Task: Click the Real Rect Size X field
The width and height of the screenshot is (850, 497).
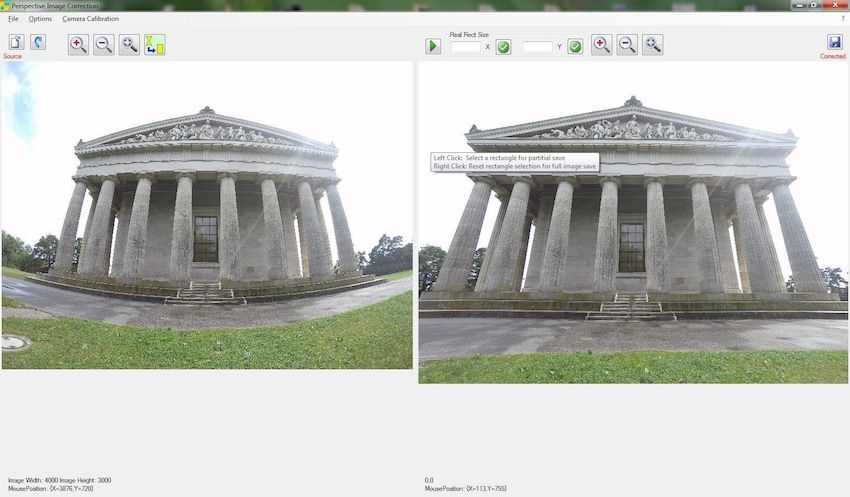Action: (466, 47)
